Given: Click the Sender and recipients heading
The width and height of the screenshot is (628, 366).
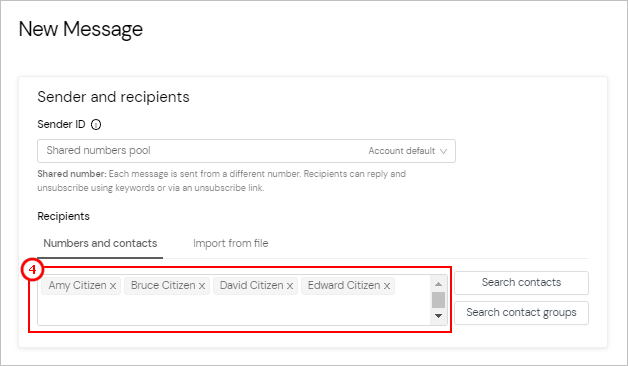Looking at the screenshot, I should (113, 97).
